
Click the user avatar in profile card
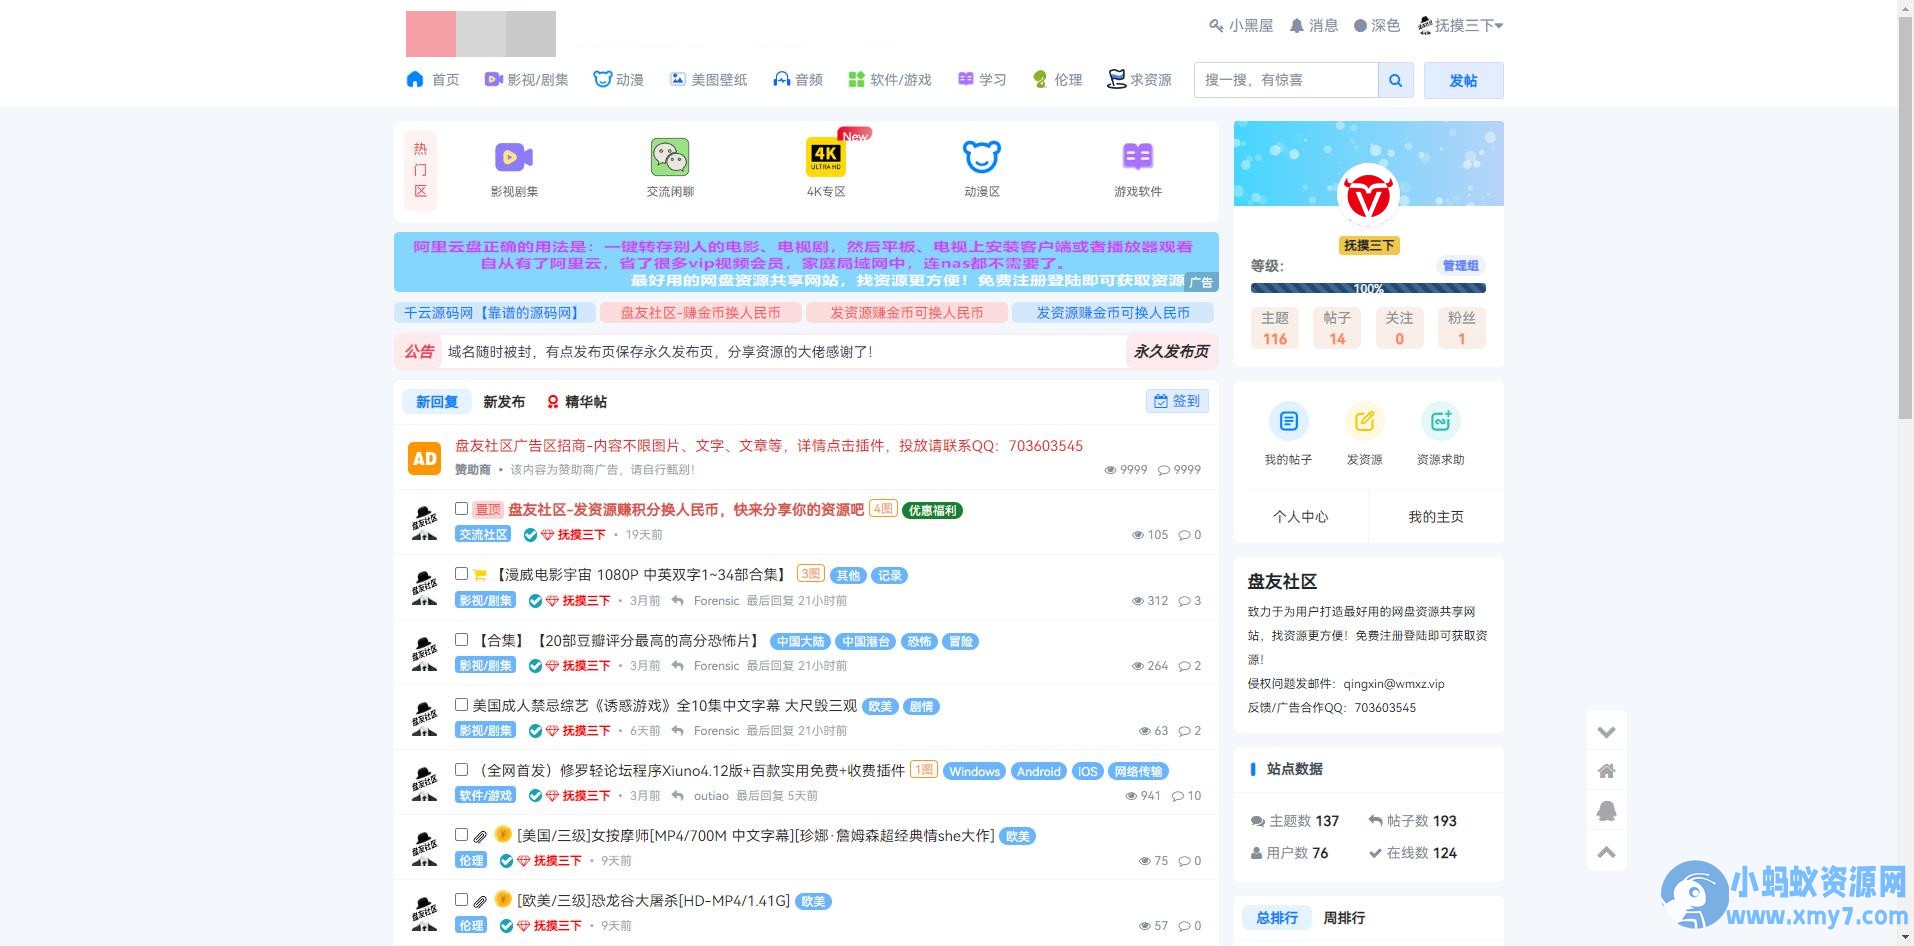coord(1368,194)
